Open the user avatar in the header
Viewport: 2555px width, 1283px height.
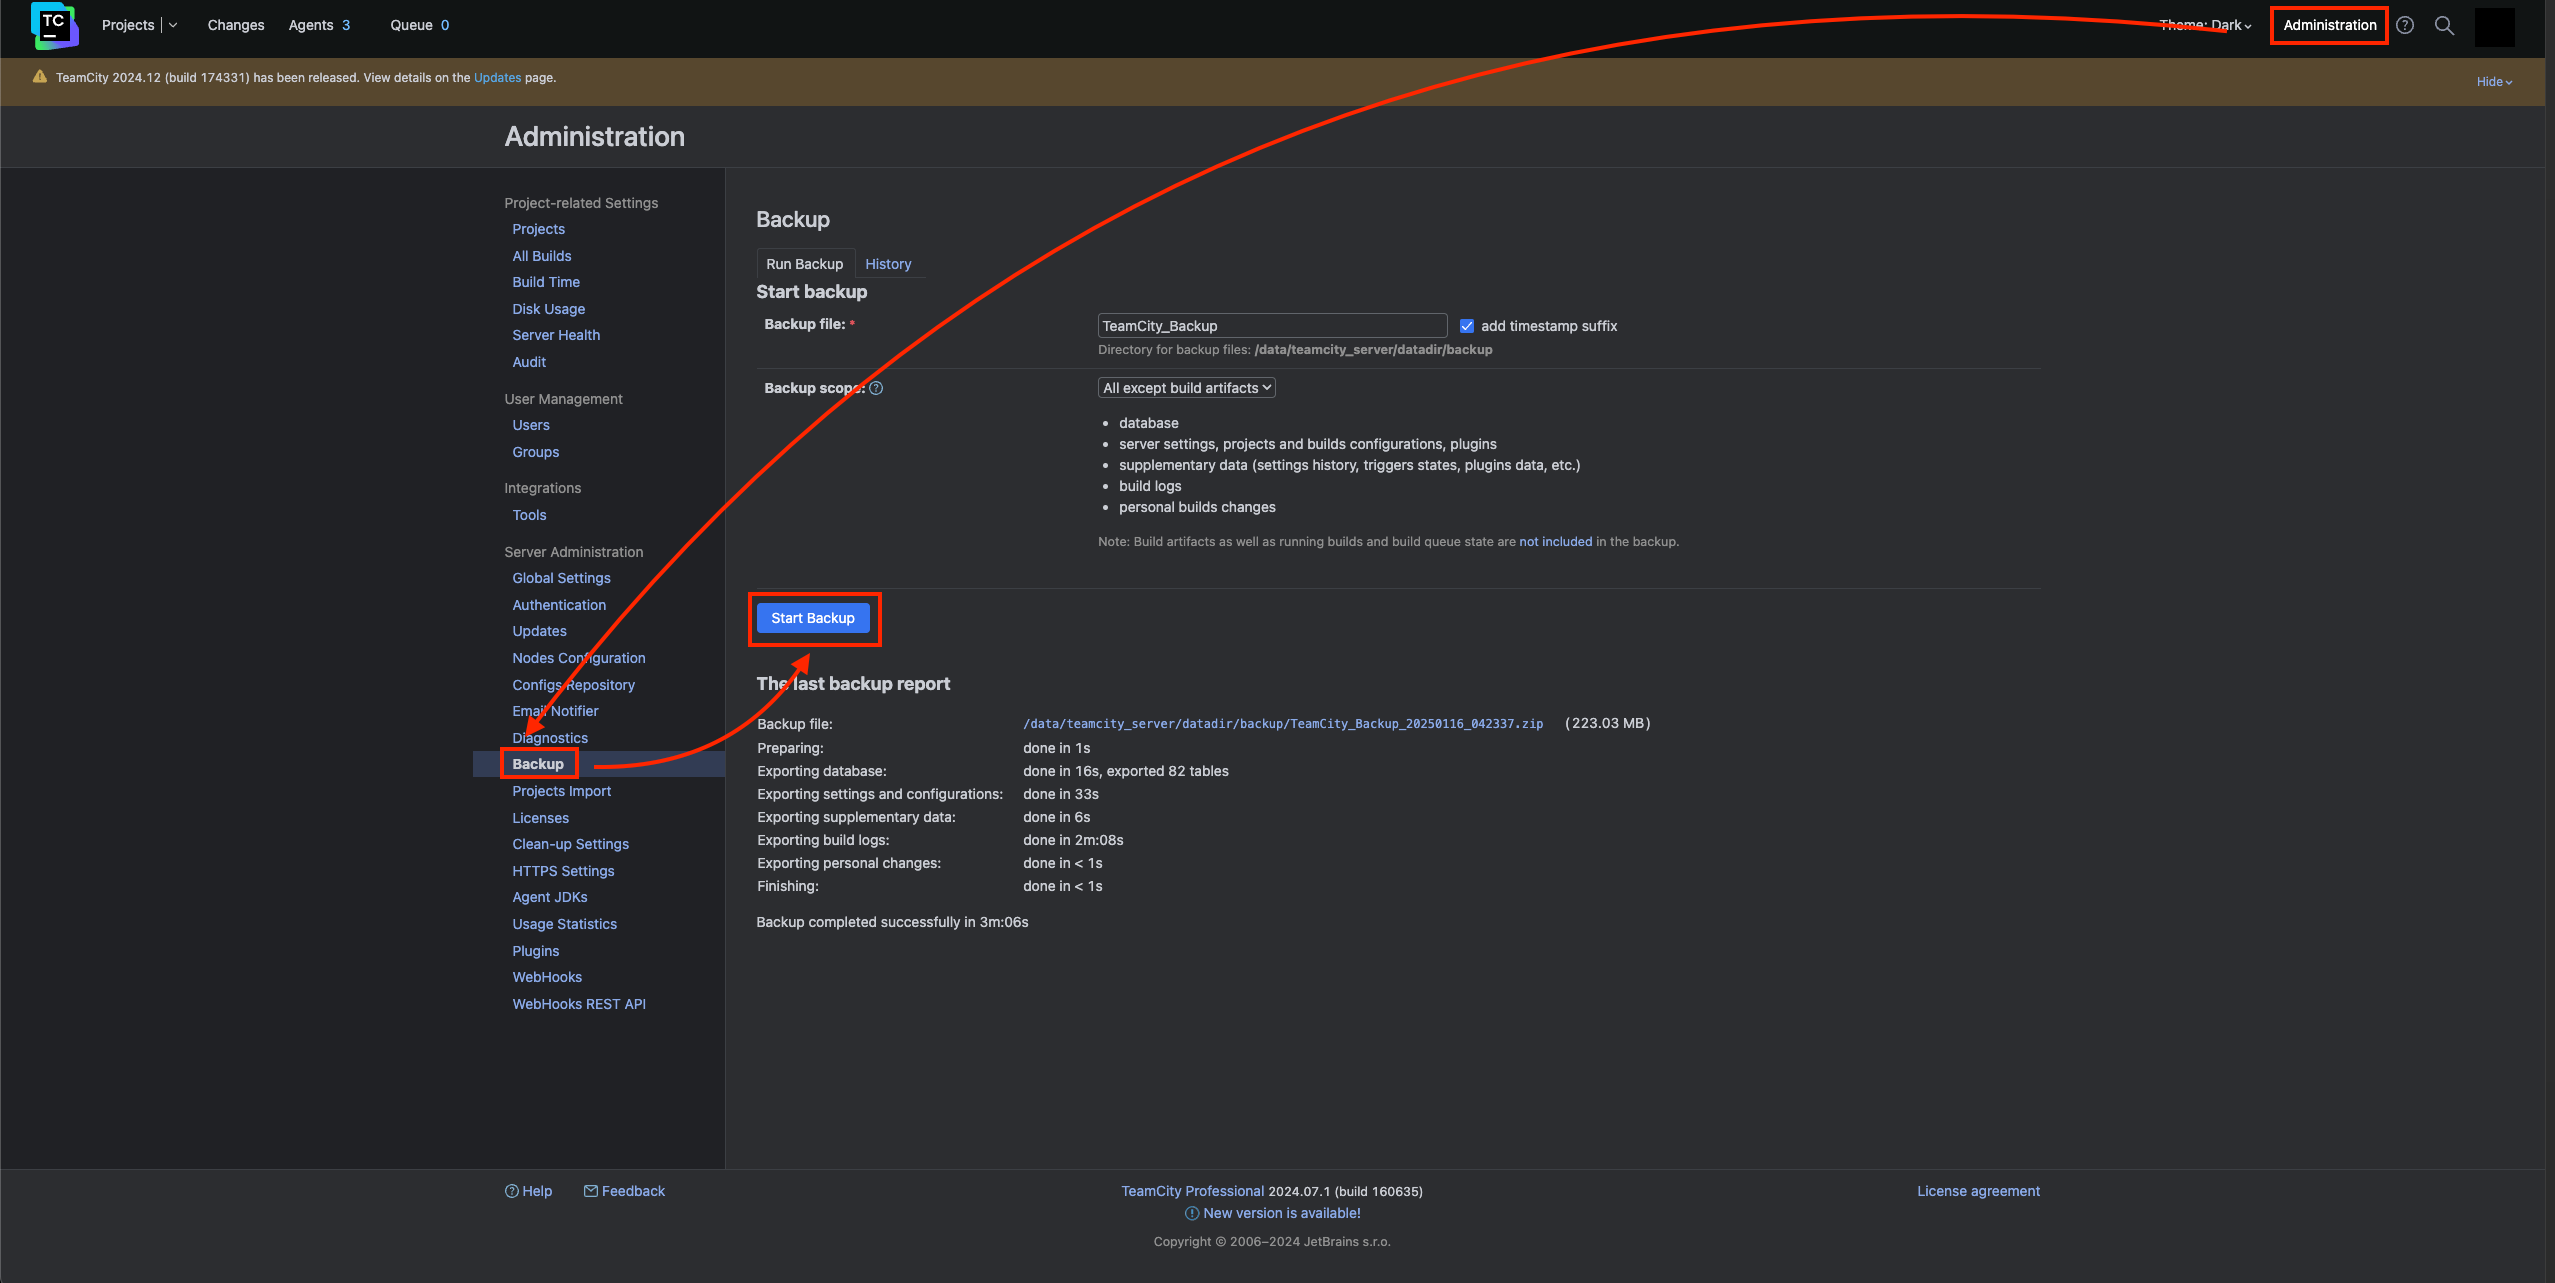[x=2494, y=27]
